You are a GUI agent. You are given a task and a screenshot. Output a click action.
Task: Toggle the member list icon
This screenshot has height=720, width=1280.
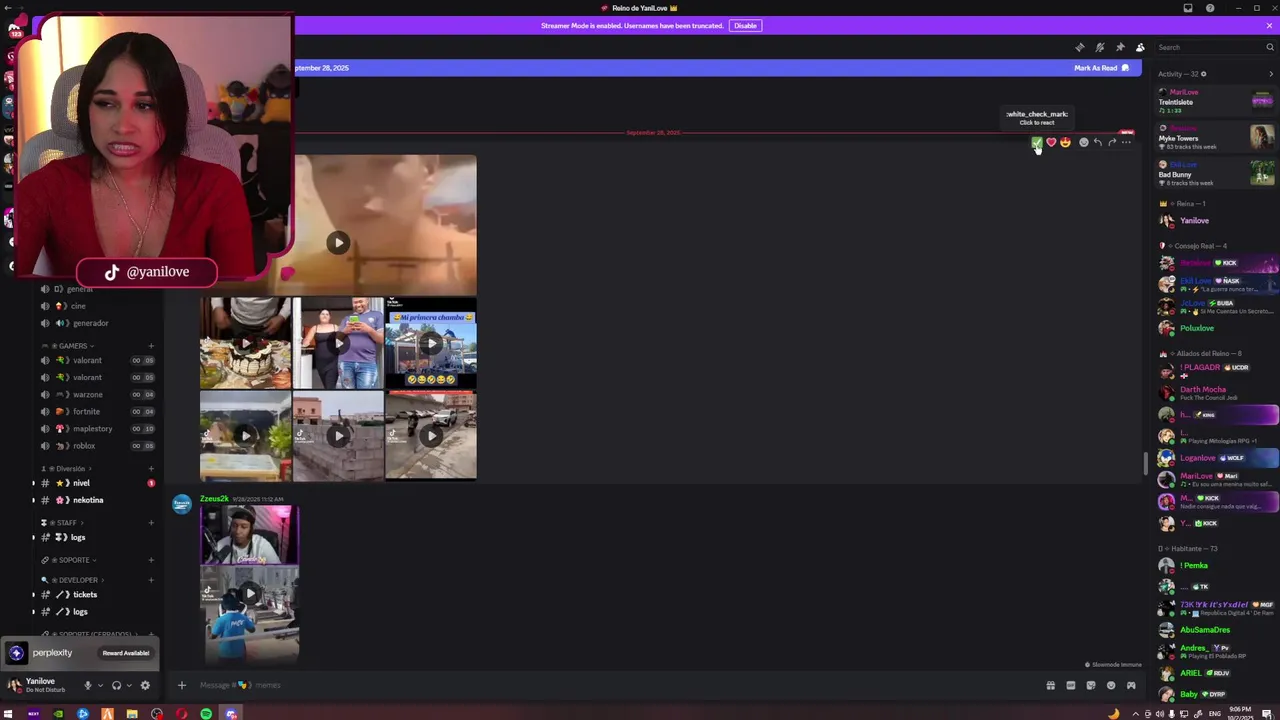tap(1140, 47)
